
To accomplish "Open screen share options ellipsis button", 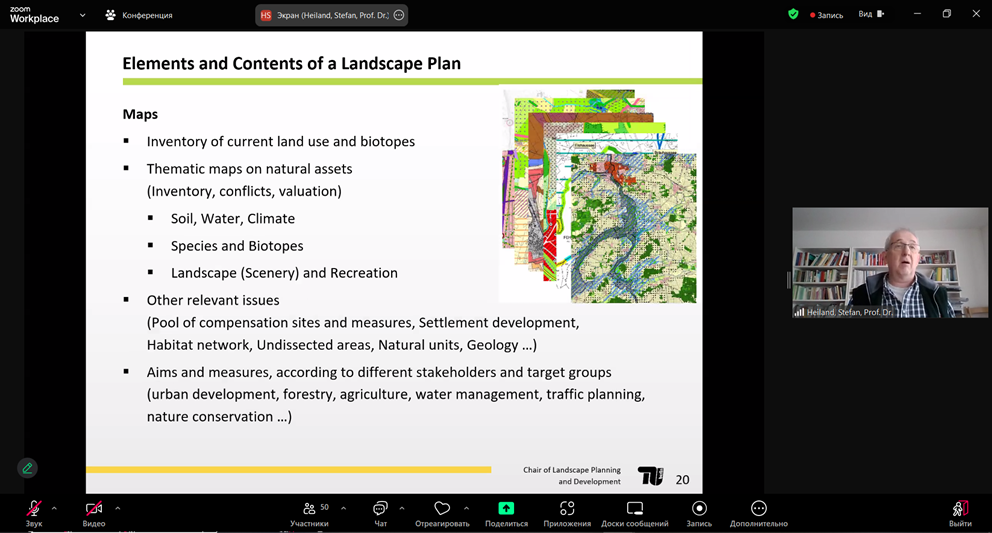I will pos(399,15).
